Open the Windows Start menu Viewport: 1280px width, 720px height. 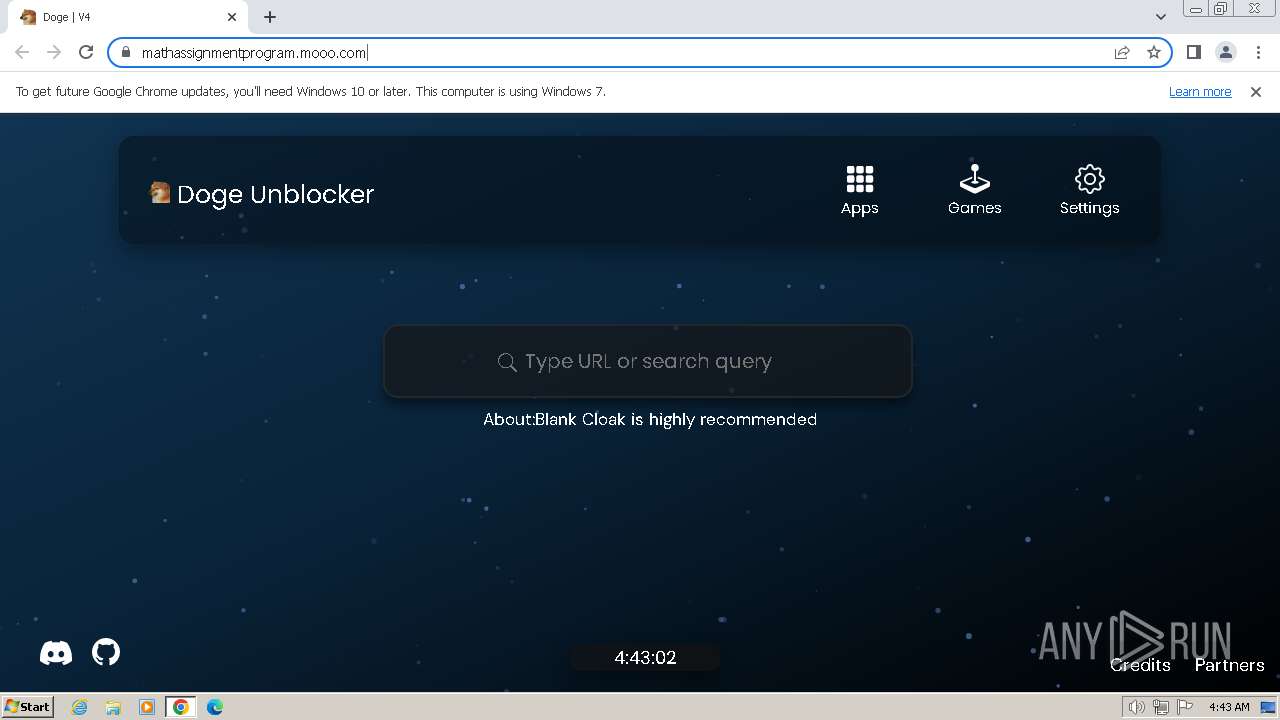point(27,706)
